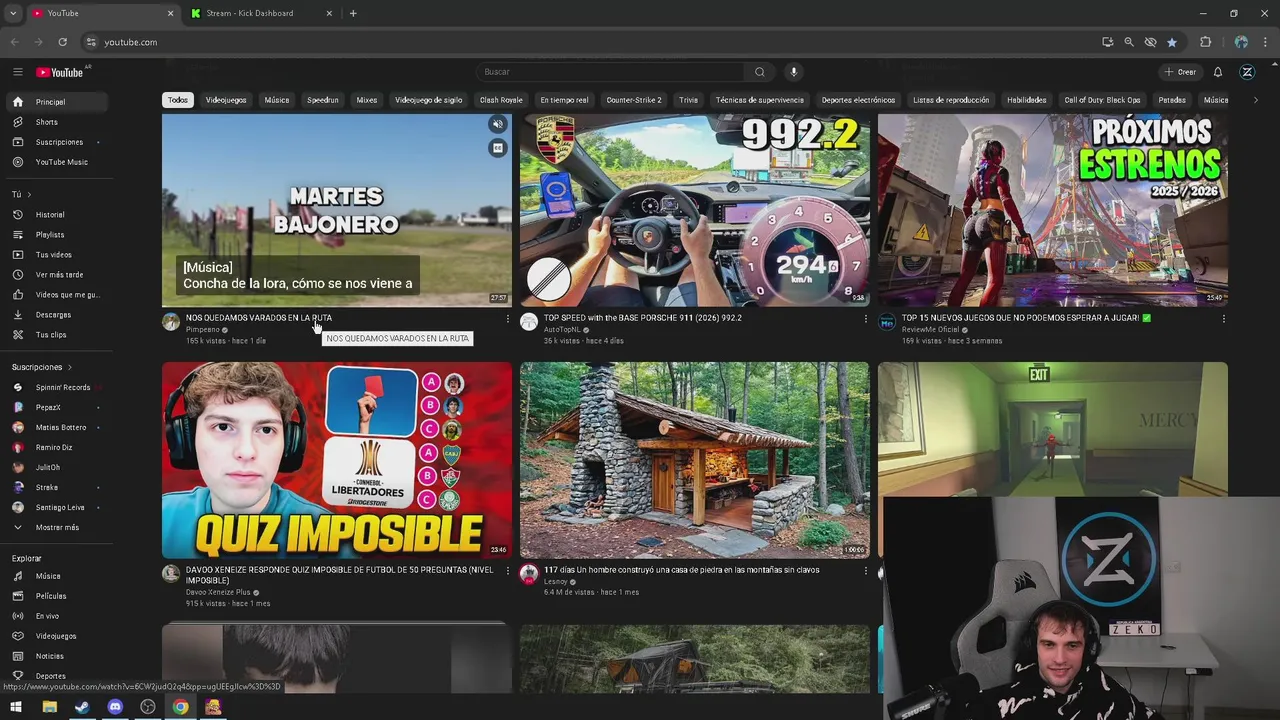Viewport: 1280px width, 720px height.
Task: Select the Speedrun filter chip
Action: pyautogui.click(x=323, y=100)
